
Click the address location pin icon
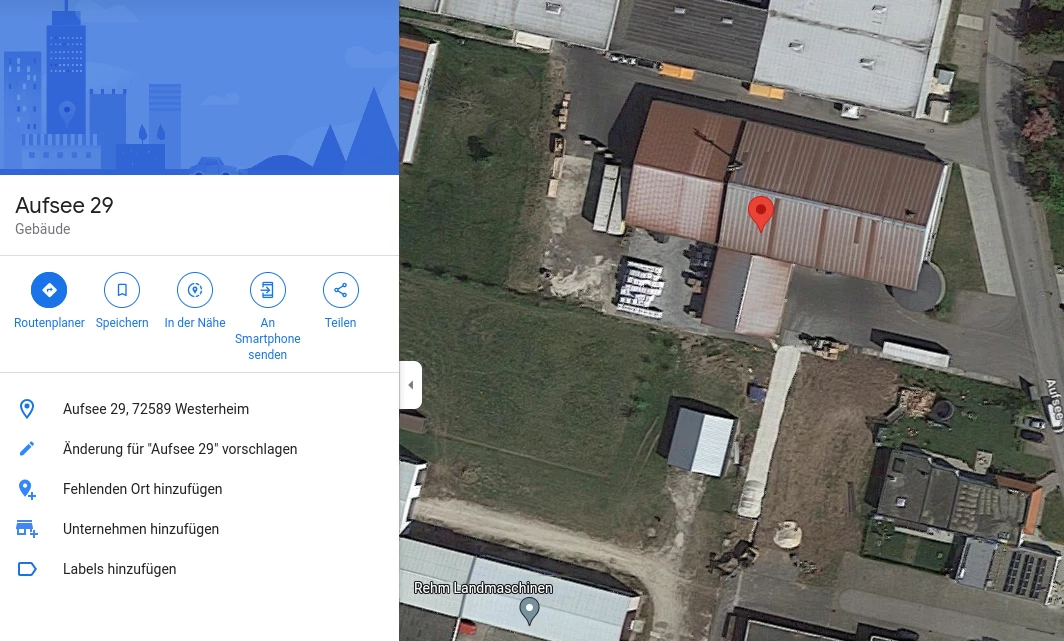click(26, 409)
